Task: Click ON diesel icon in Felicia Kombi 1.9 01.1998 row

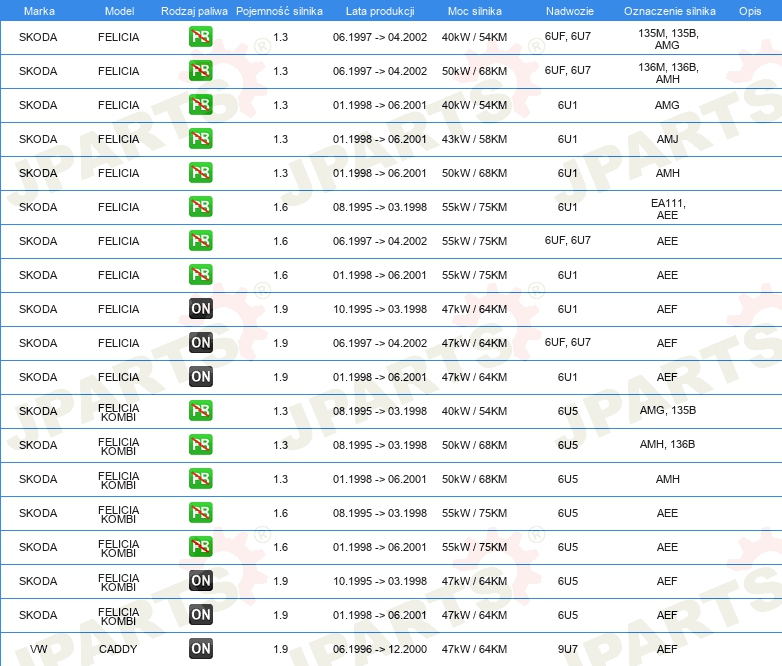Action: coord(200,614)
